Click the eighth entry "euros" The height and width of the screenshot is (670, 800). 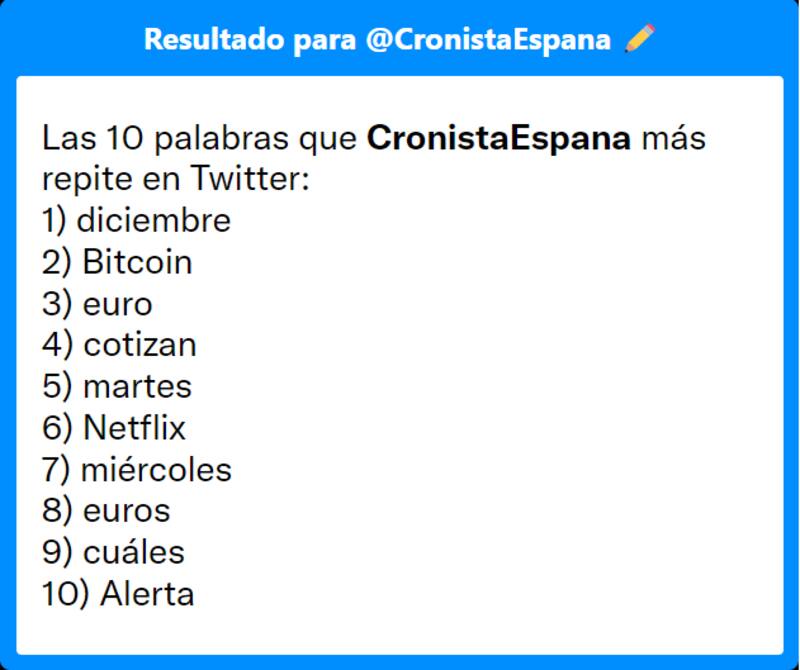pos(126,511)
